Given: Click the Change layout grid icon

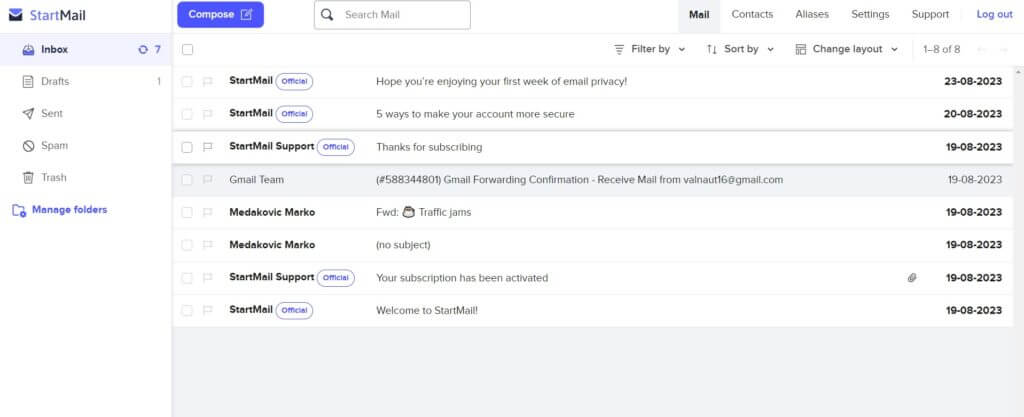Looking at the screenshot, I should pos(801,49).
